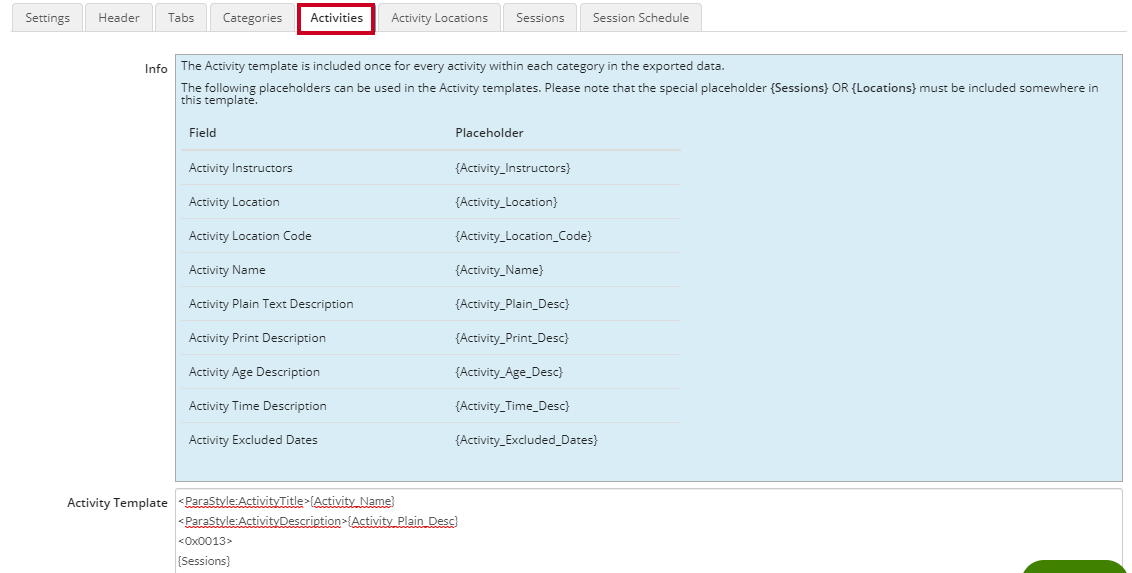Click the Info label
Viewport: 1132px width, 573px height.
click(x=156, y=69)
